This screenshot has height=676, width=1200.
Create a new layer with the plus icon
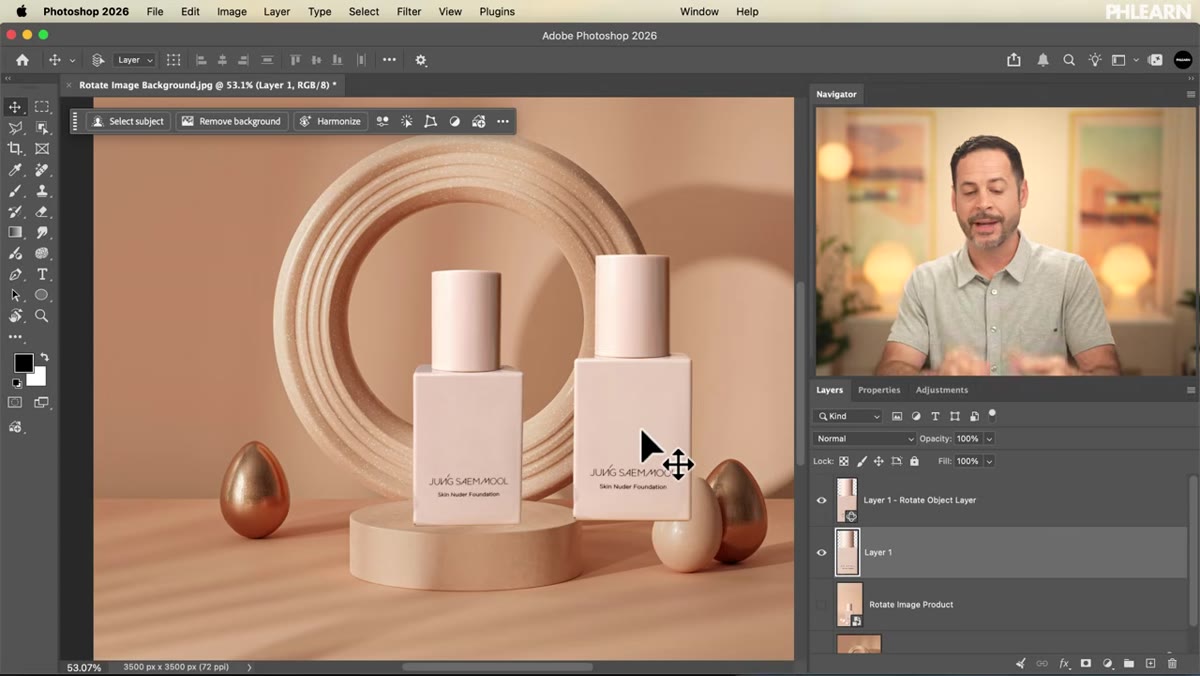(1150, 663)
